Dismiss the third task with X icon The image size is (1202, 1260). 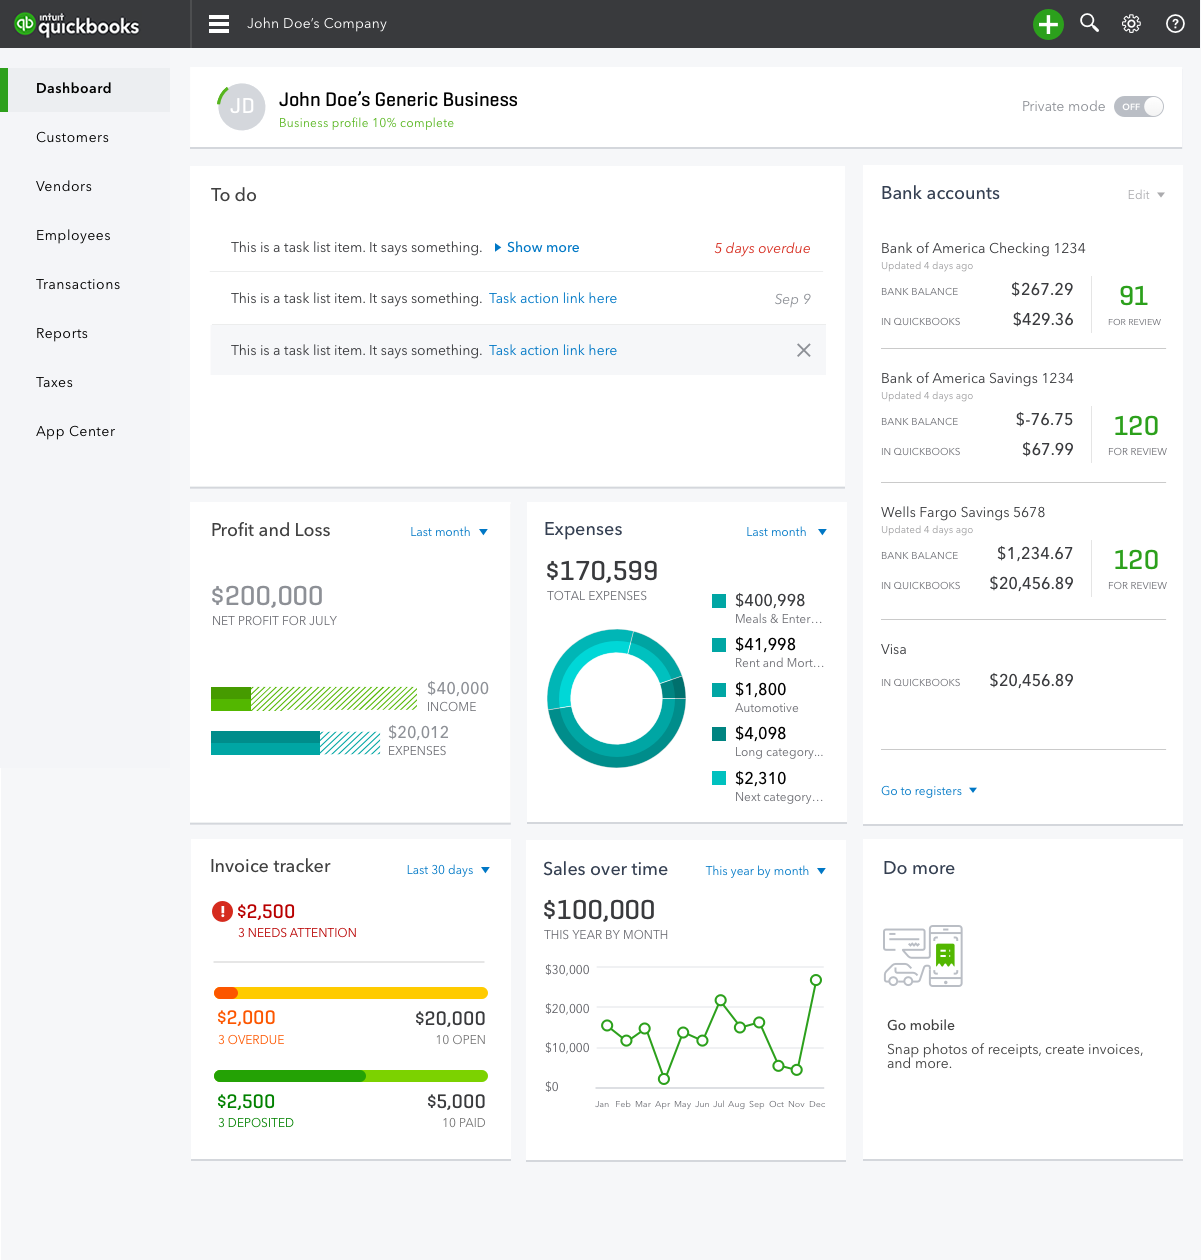point(804,350)
